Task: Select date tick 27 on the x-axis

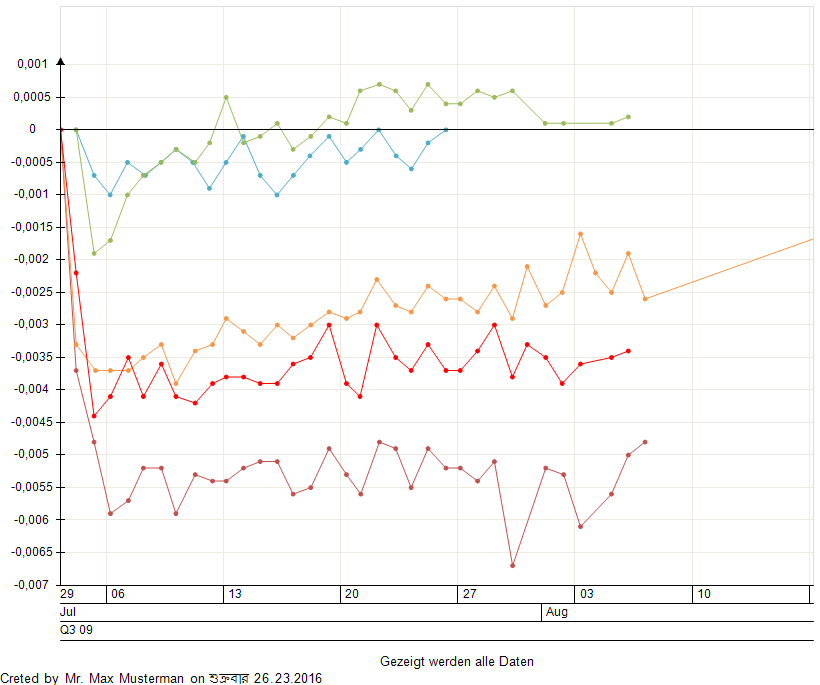Action: coord(469,594)
